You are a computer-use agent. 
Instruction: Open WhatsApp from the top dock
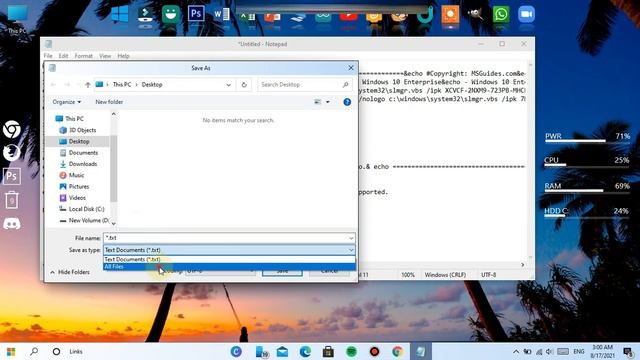click(x=501, y=15)
